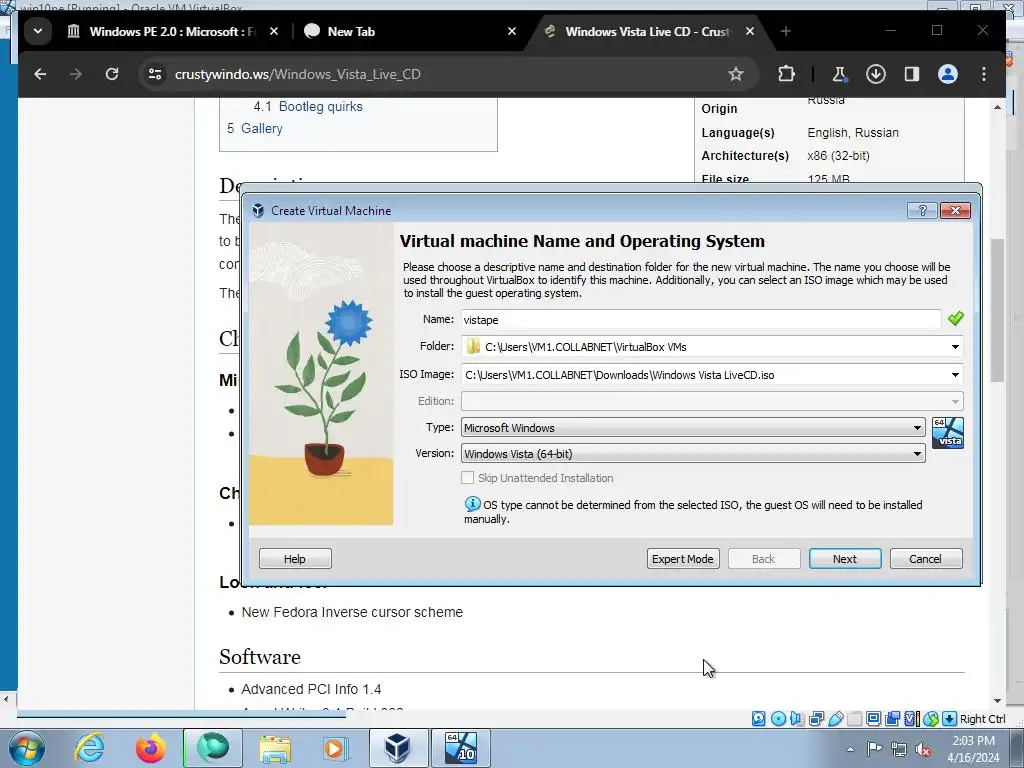Click the audio indicator in VirtualBox status bar

(797, 719)
